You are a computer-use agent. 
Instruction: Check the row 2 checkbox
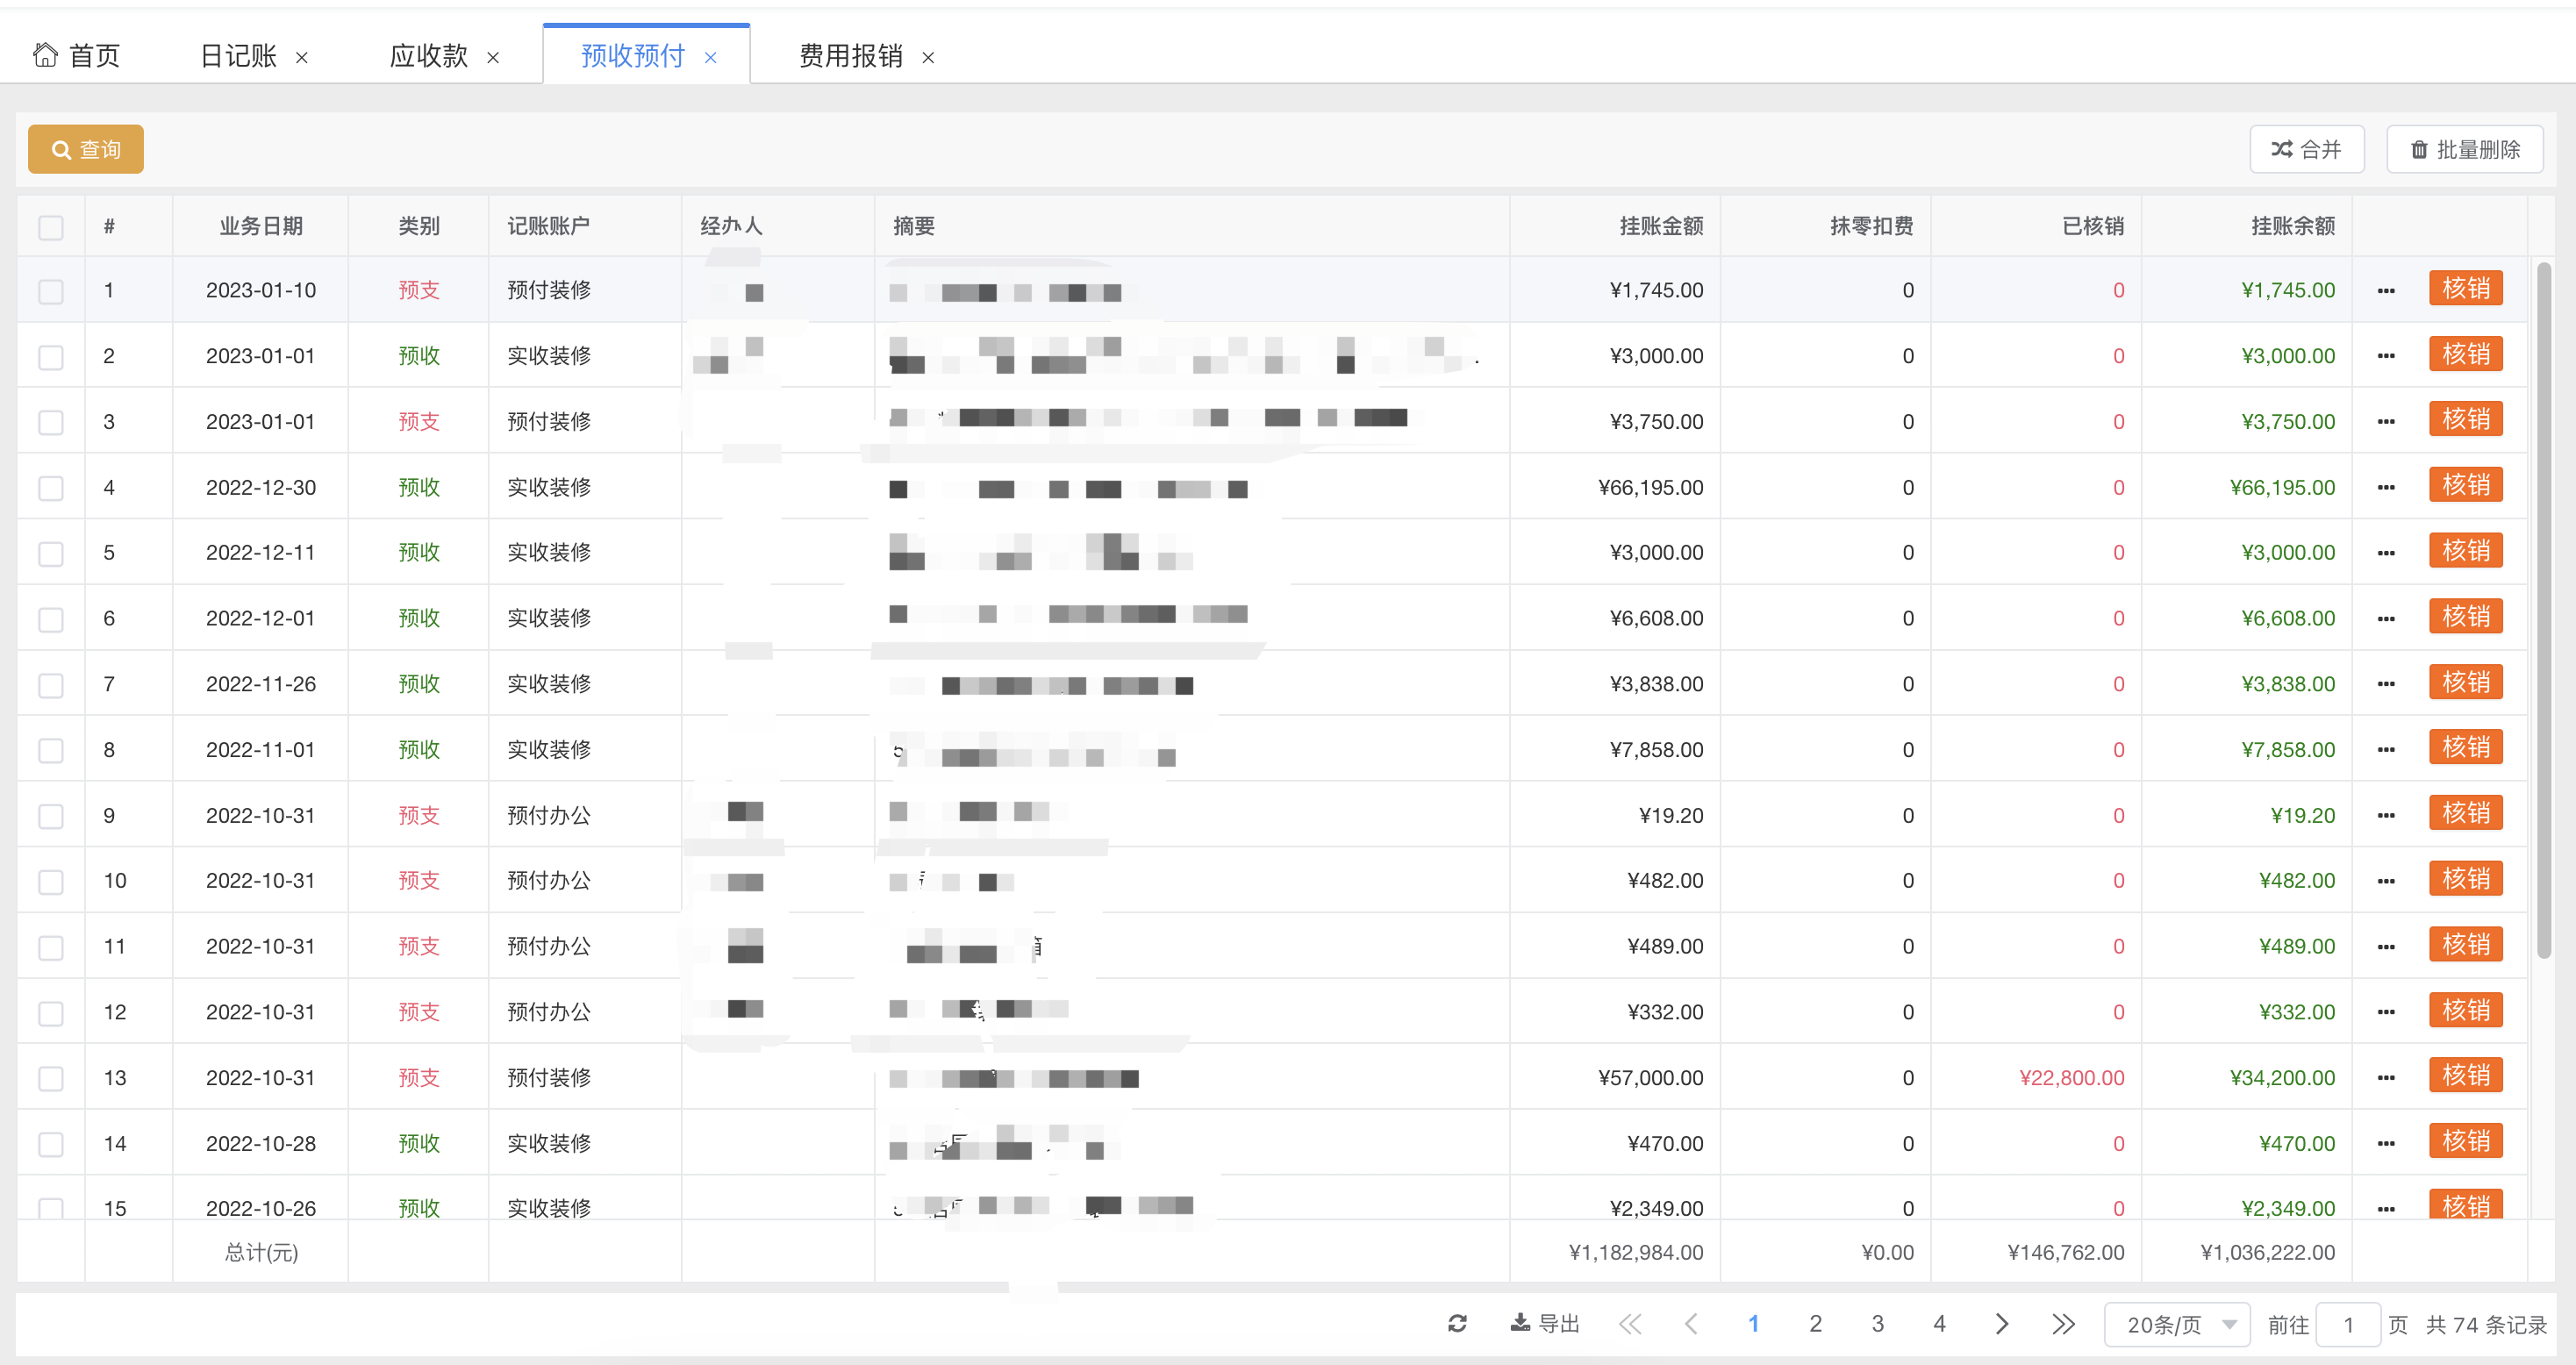[x=51, y=357]
